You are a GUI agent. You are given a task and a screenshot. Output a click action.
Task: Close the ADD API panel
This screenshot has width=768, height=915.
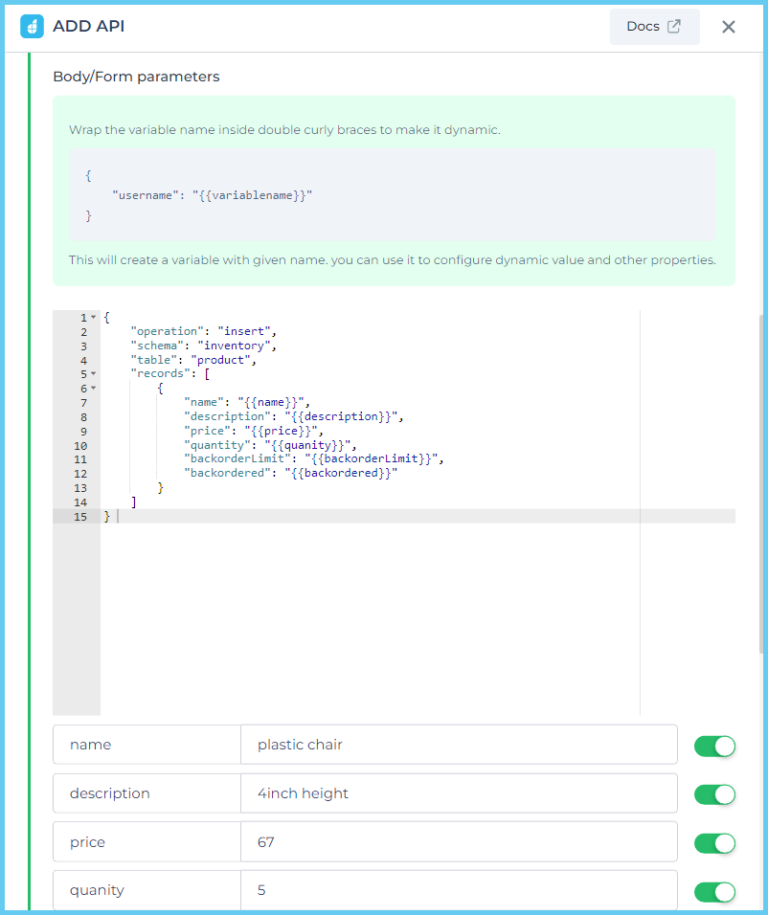coord(729,27)
